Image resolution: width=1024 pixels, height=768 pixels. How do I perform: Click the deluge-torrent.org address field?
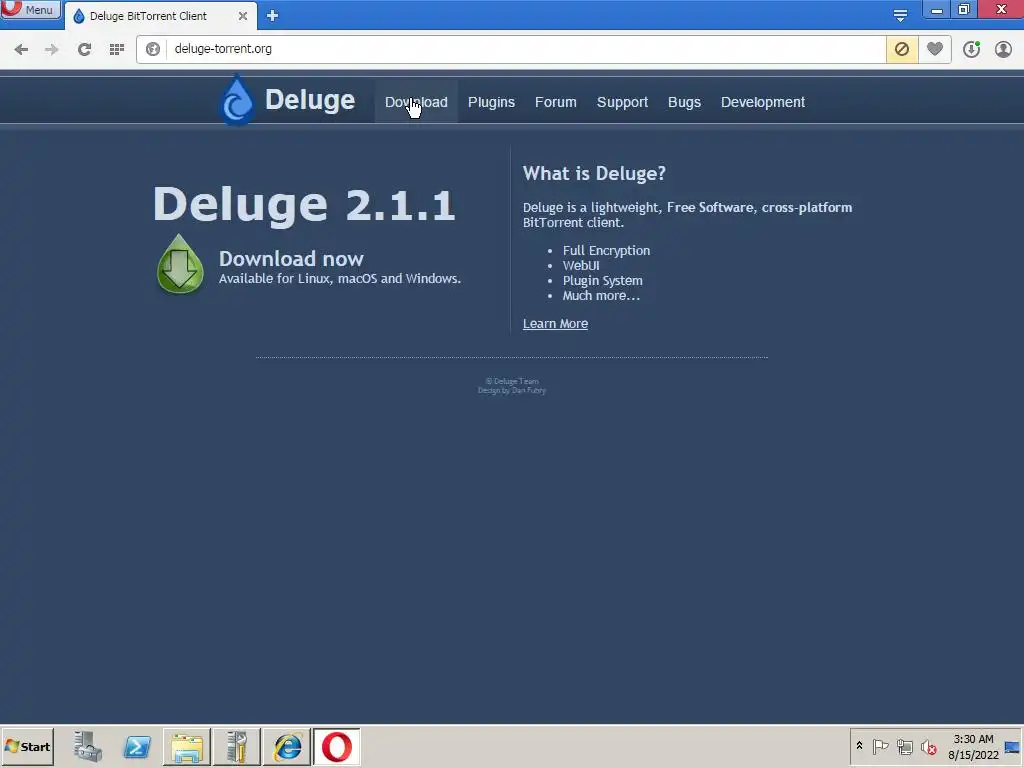[526, 49]
